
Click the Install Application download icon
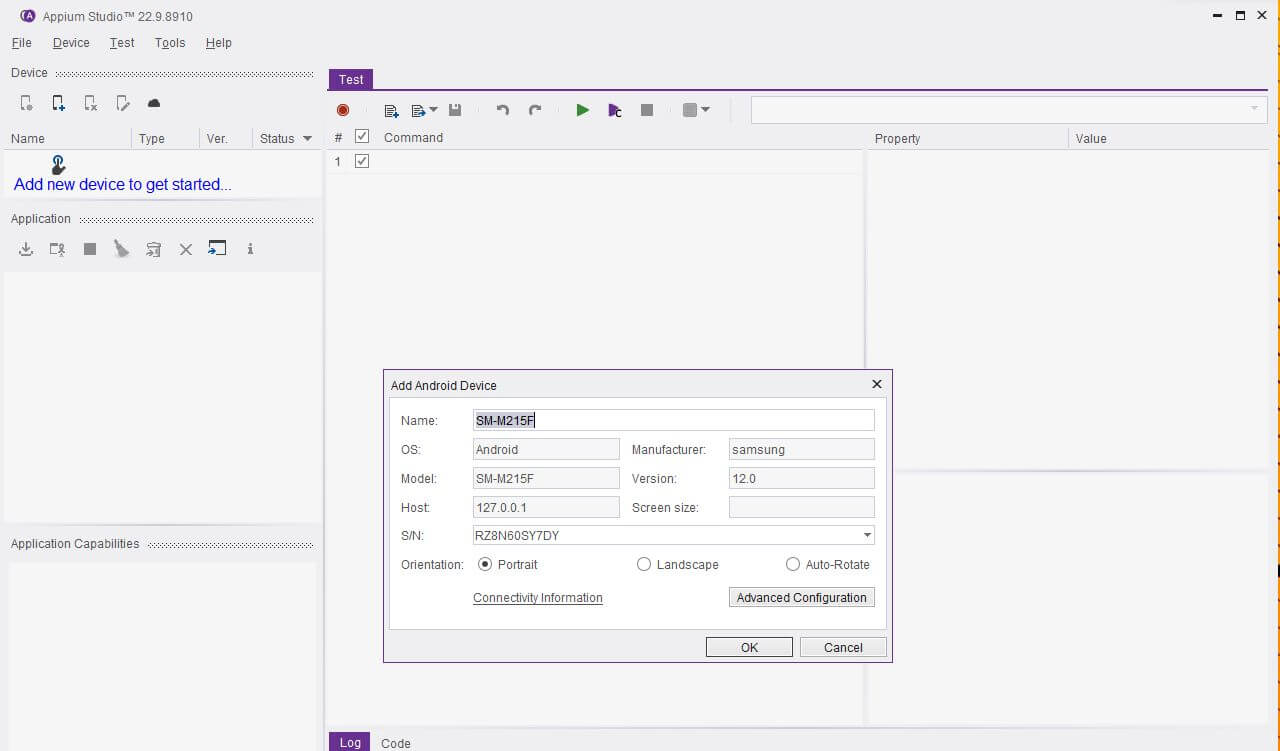click(26, 249)
